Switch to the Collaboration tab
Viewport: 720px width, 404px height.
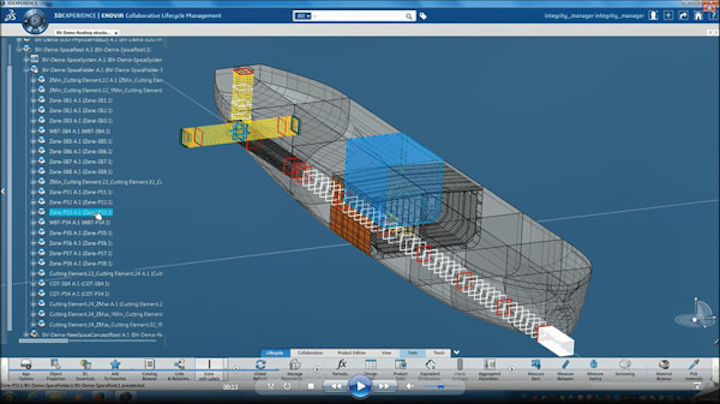(310, 353)
